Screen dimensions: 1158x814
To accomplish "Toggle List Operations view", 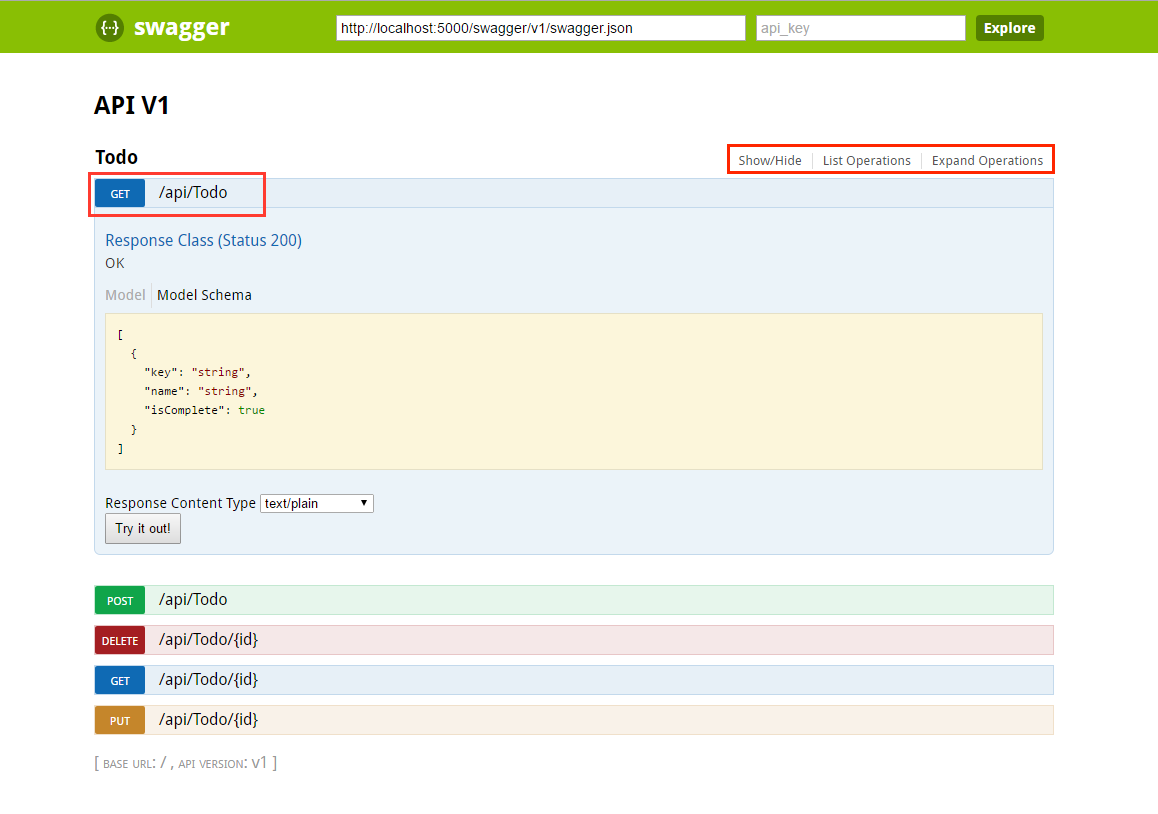I will 866,160.
